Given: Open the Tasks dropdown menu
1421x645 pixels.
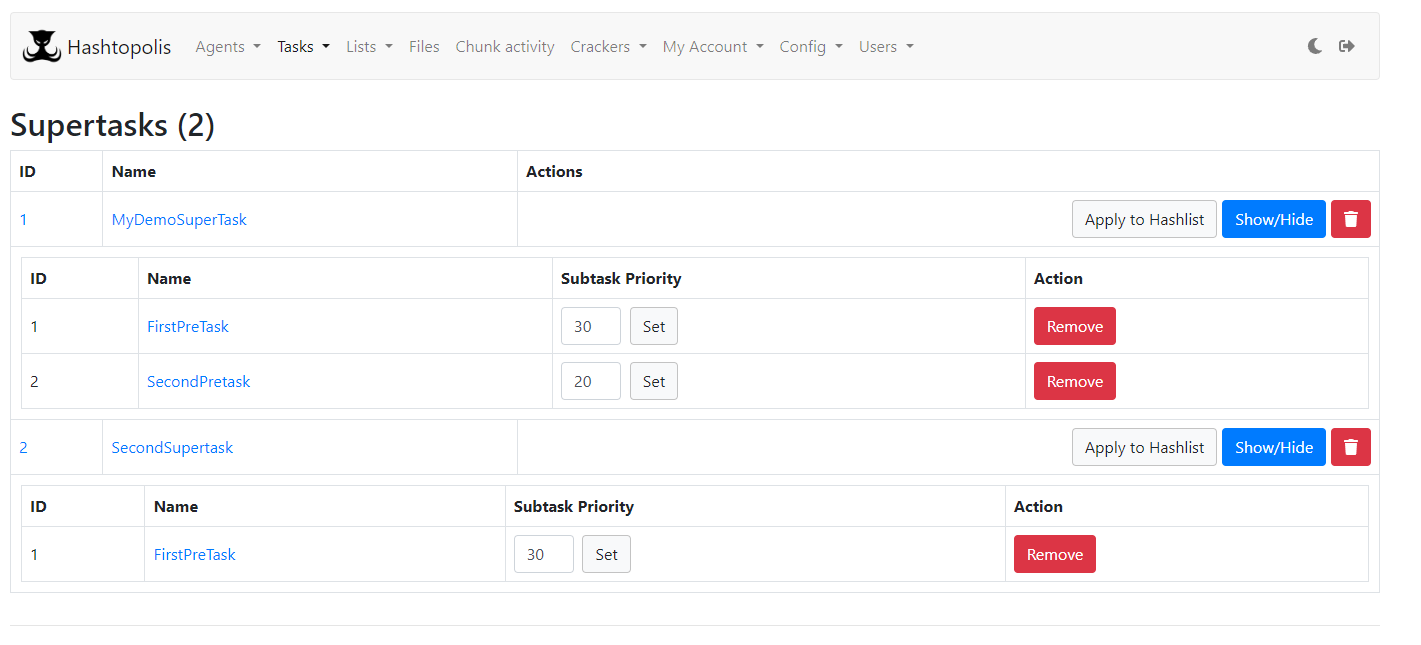Looking at the screenshot, I should click(x=304, y=46).
